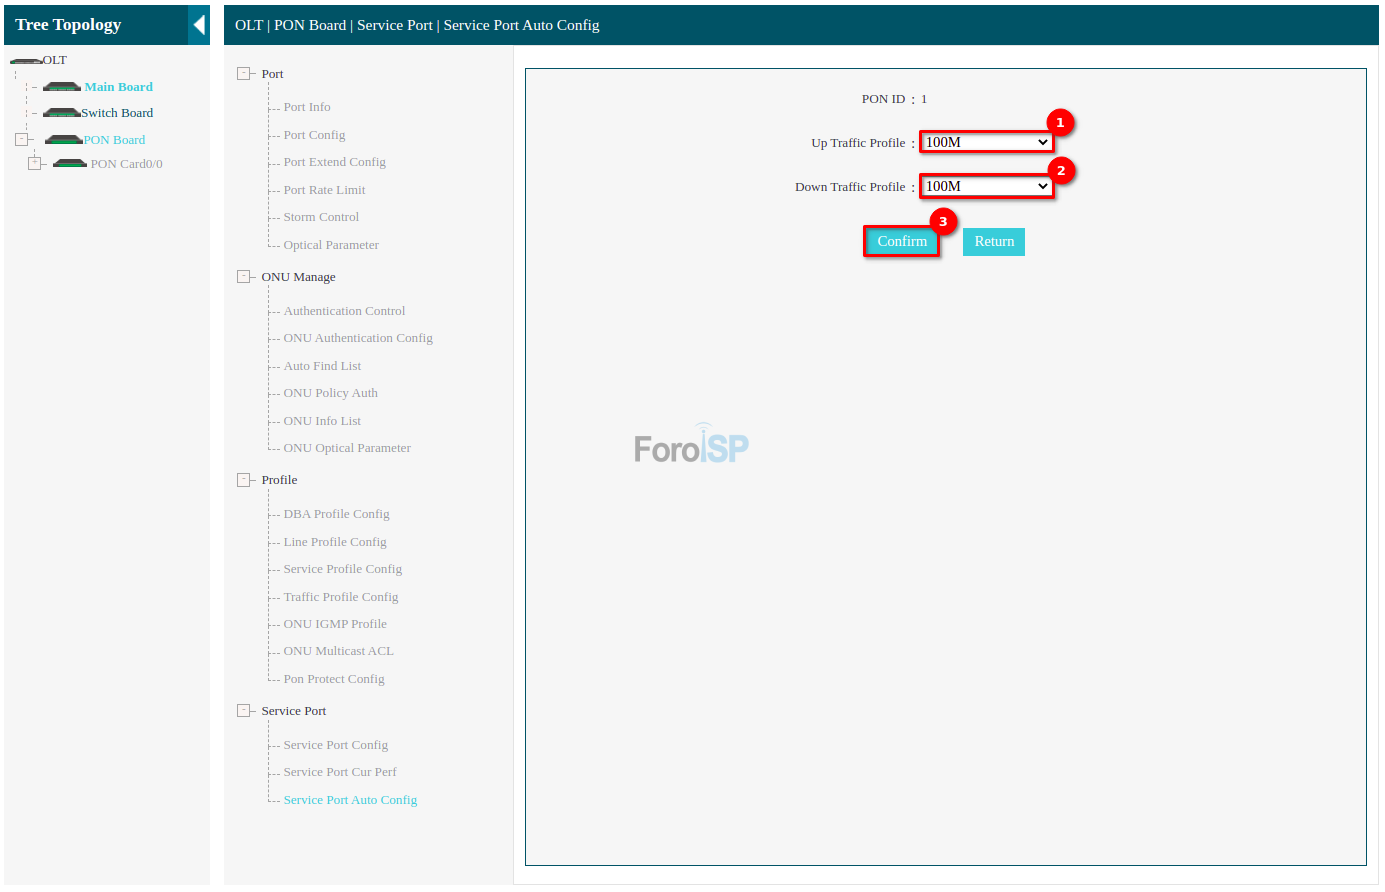This screenshot has height=892, width=1385.
Task: Select Main Board in topology tree
Action: tap(118, 87)
